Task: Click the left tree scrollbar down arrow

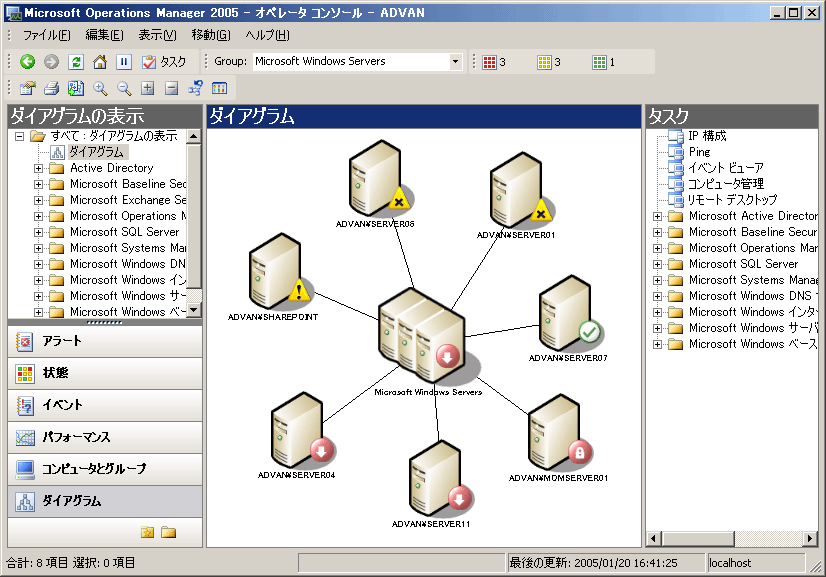Action: point(193,310)
